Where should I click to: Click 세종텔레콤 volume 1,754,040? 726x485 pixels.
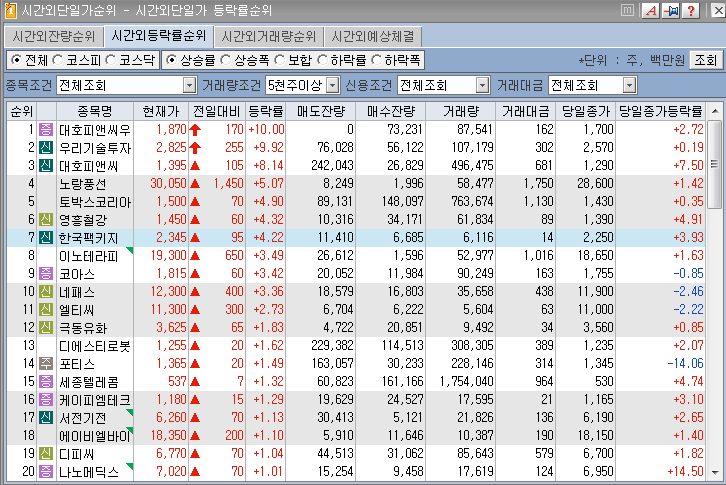(467, 382)
